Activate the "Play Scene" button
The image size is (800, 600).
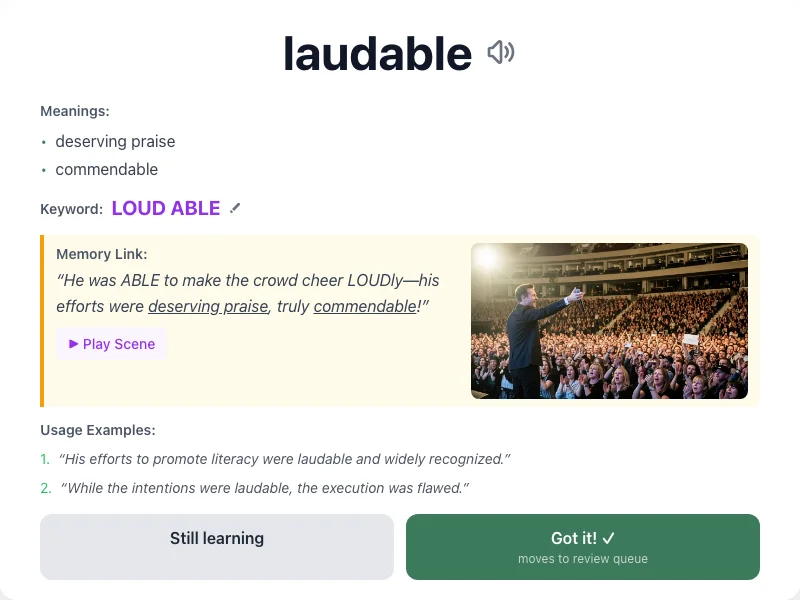111,344
